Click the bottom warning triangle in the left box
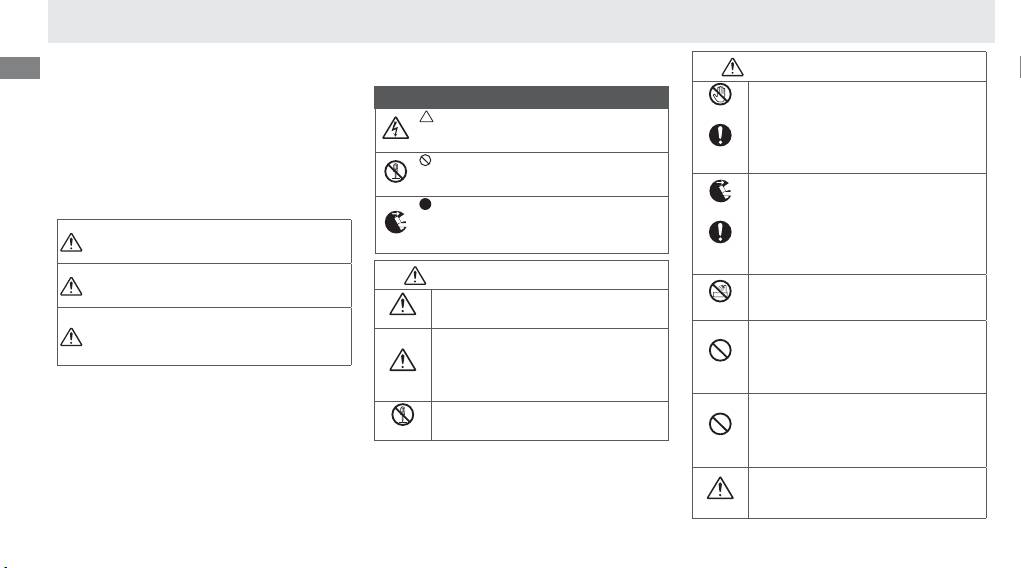Screen dimensions: 1021x568 point(71,336)
